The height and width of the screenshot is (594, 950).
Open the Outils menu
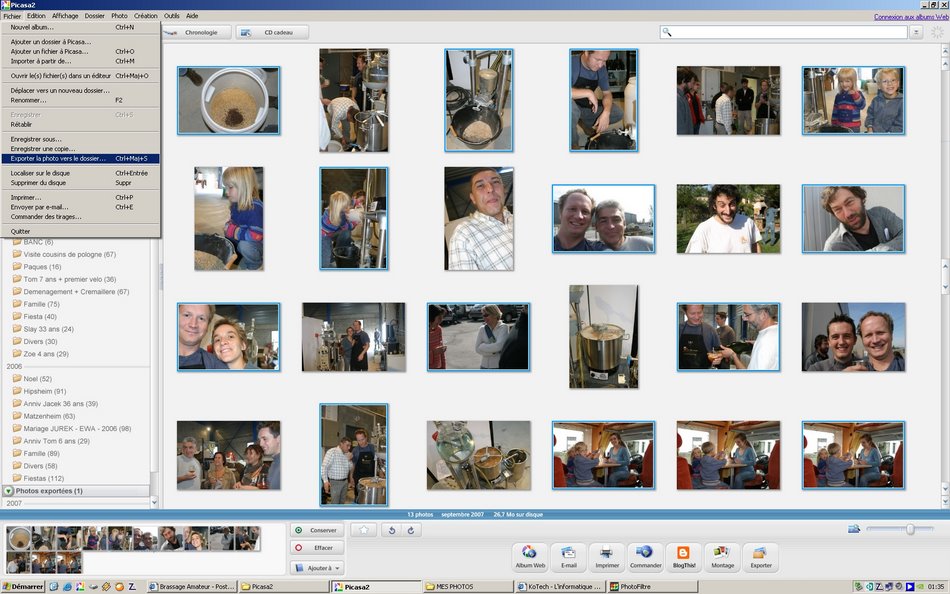(x=171, y=16)
